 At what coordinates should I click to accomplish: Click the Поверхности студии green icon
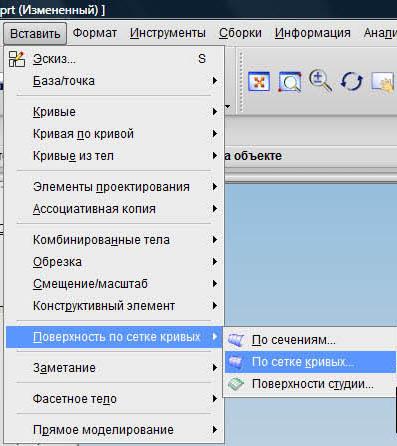(x=236, y=384)
